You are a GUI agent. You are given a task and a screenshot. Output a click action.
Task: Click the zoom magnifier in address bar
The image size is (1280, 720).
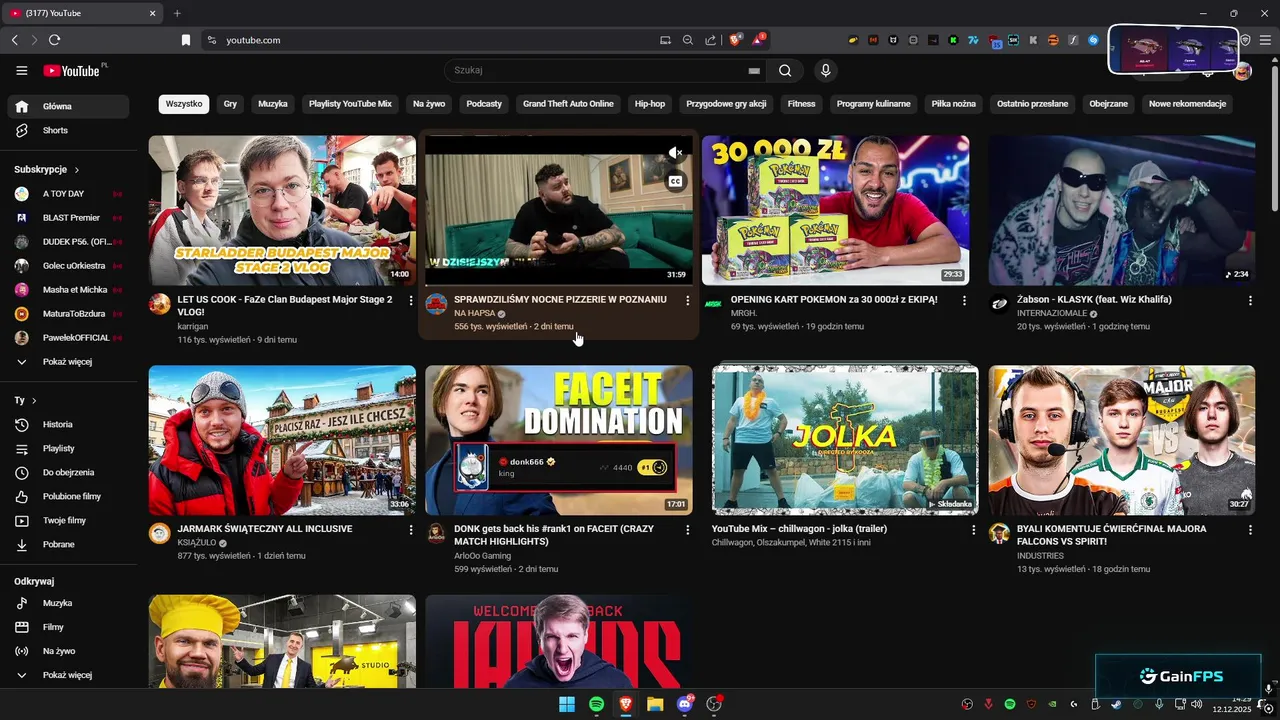point(688,40)
